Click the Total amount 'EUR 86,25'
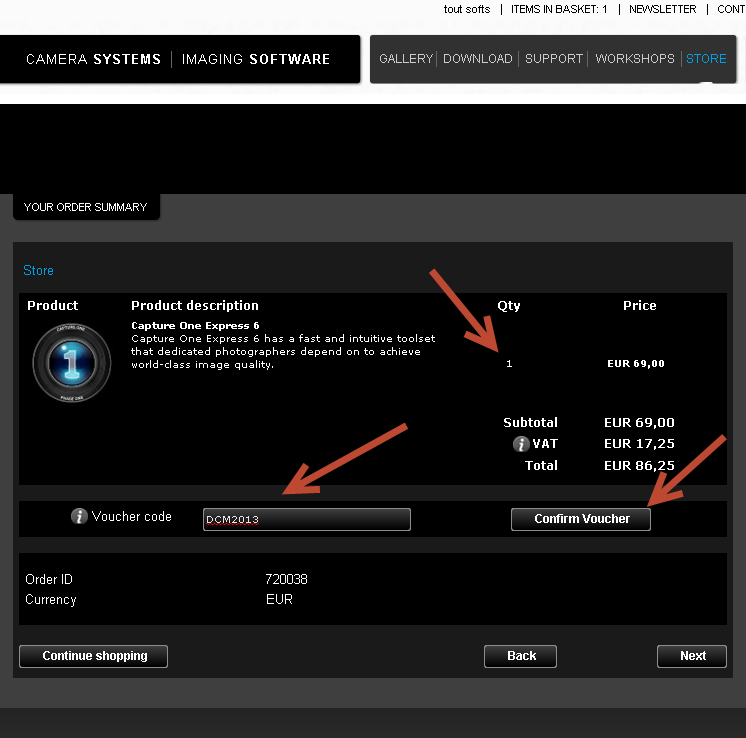 pyautogui.click(x=639, y=465)
